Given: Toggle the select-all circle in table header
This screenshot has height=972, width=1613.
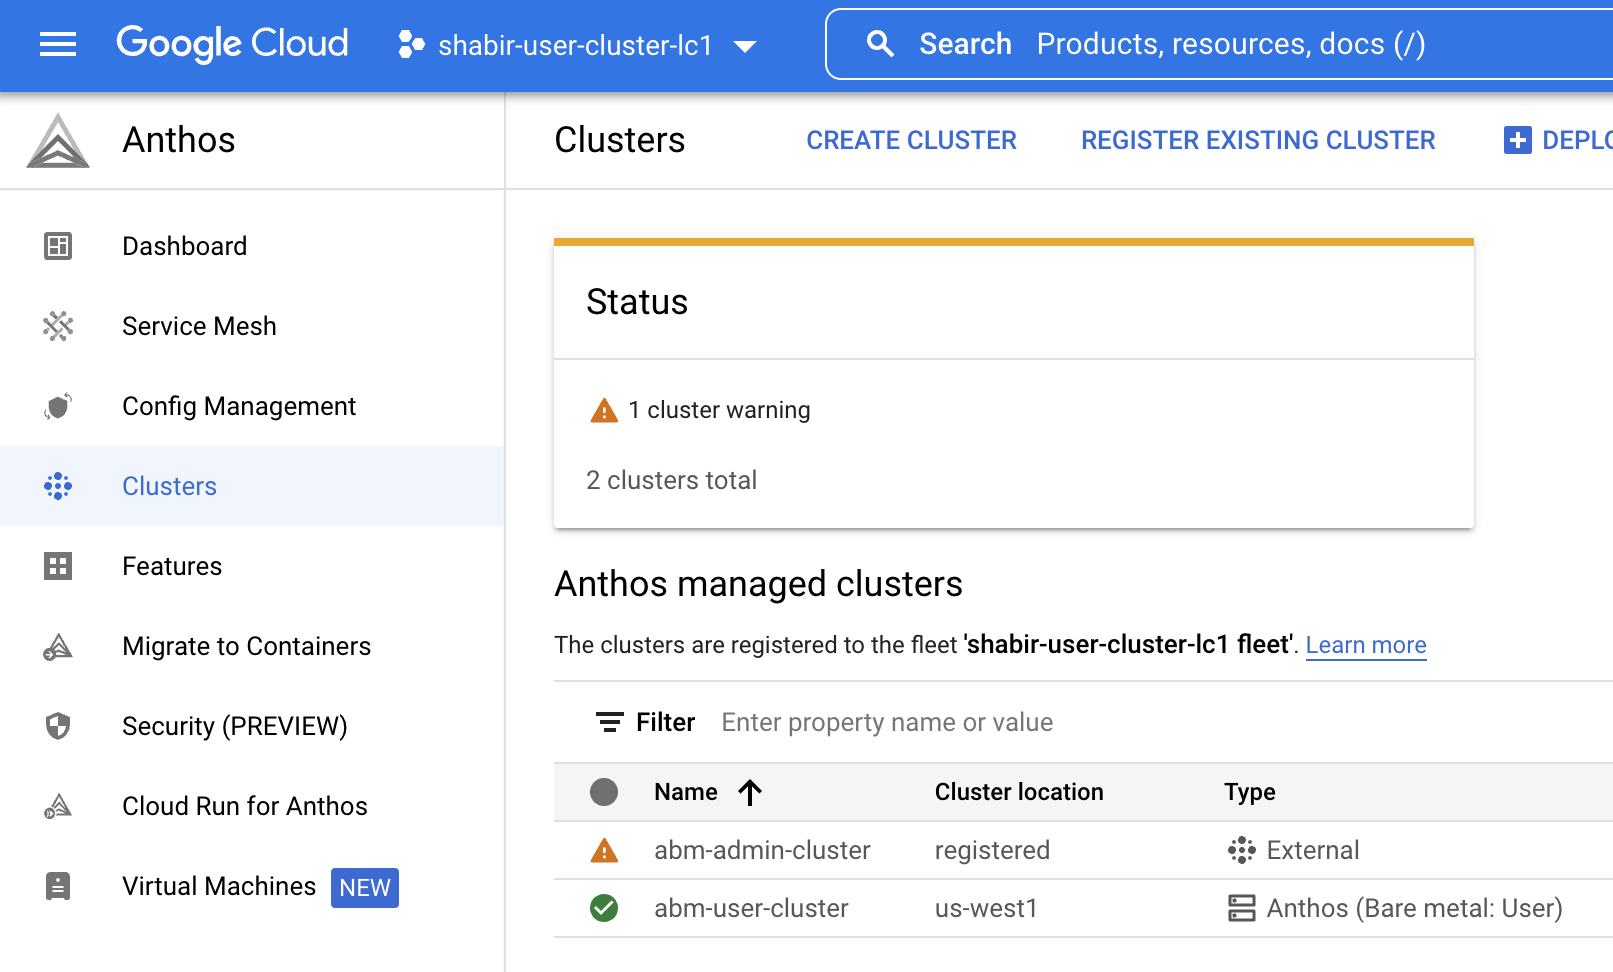Looking at the screenshot, I should click(604, 792).
